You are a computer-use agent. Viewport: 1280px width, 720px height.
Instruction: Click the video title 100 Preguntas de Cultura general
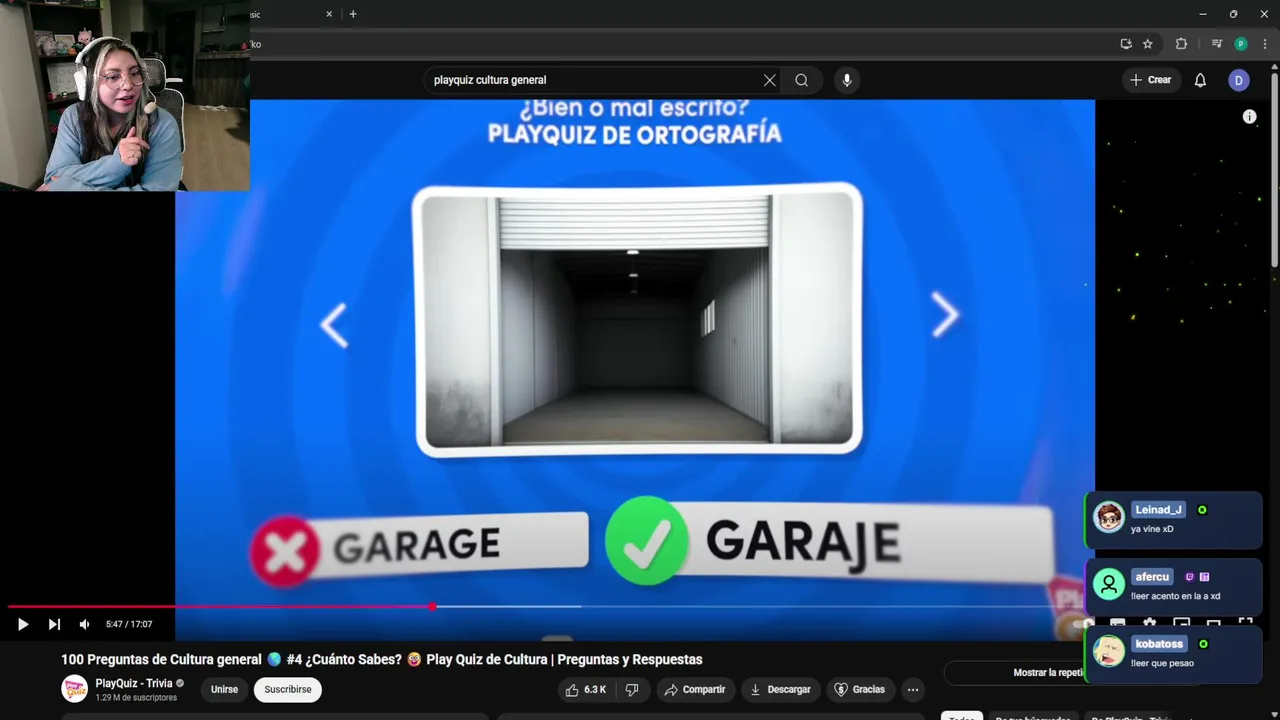click(382, 659)
